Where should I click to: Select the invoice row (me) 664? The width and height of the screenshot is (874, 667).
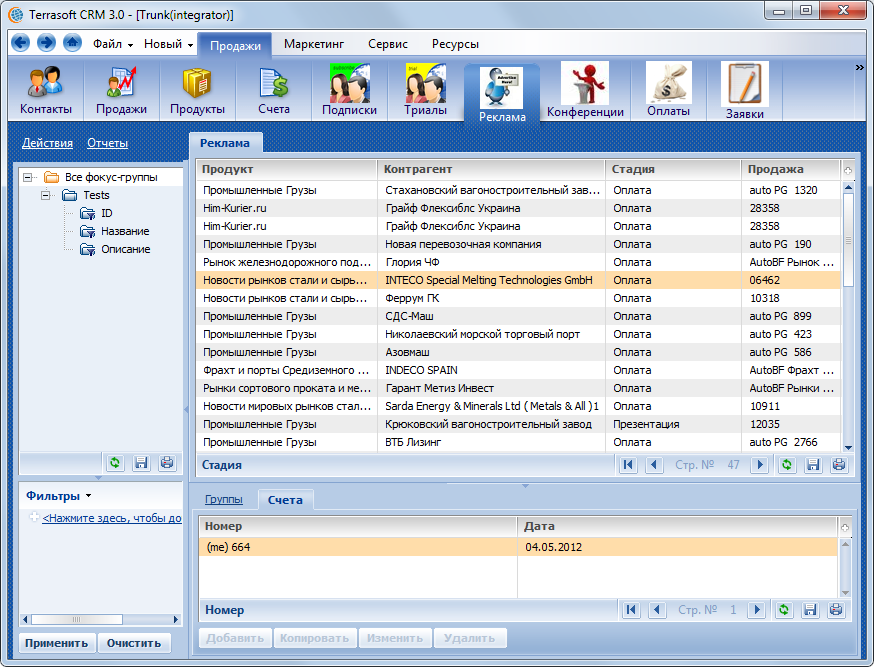click(x=518, y=547)
